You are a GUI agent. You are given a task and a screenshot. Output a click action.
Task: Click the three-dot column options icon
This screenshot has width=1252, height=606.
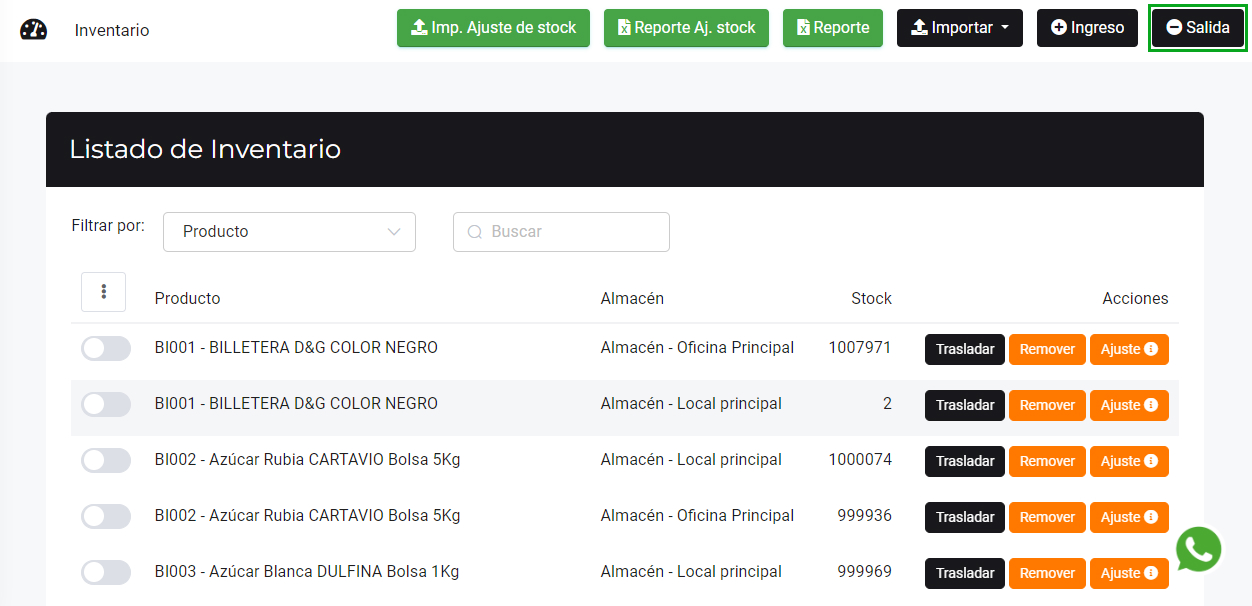coord(104,292)
